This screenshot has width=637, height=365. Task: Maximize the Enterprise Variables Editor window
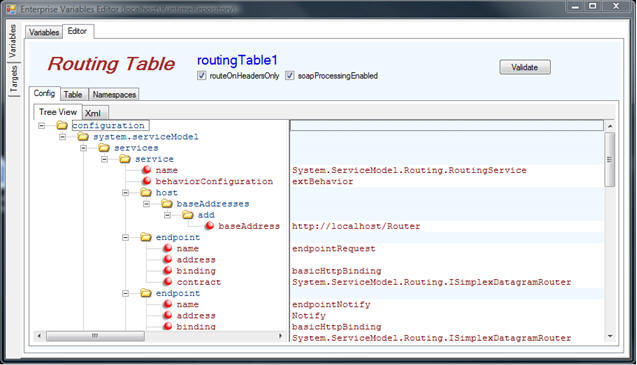point(593,6)
